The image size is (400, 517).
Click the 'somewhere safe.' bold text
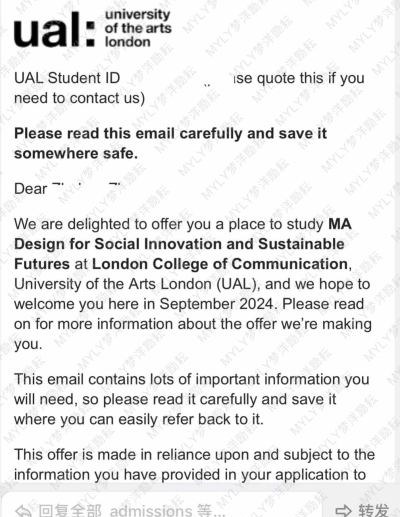point(76,154)
